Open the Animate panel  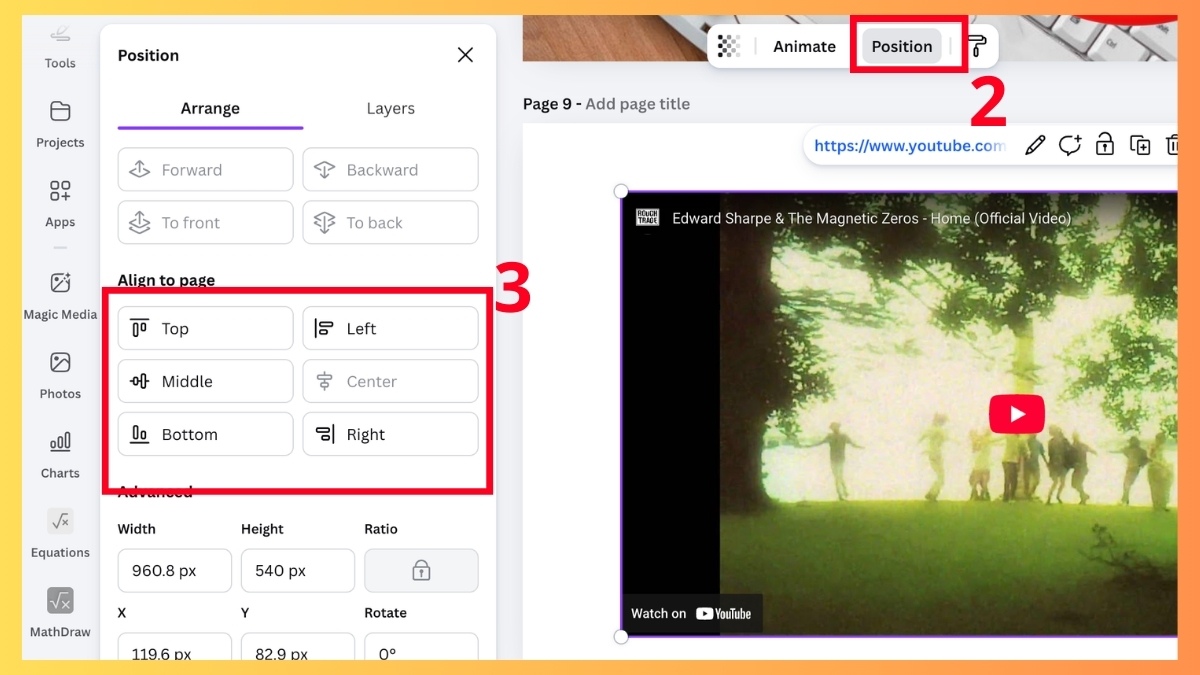[803, 45]
